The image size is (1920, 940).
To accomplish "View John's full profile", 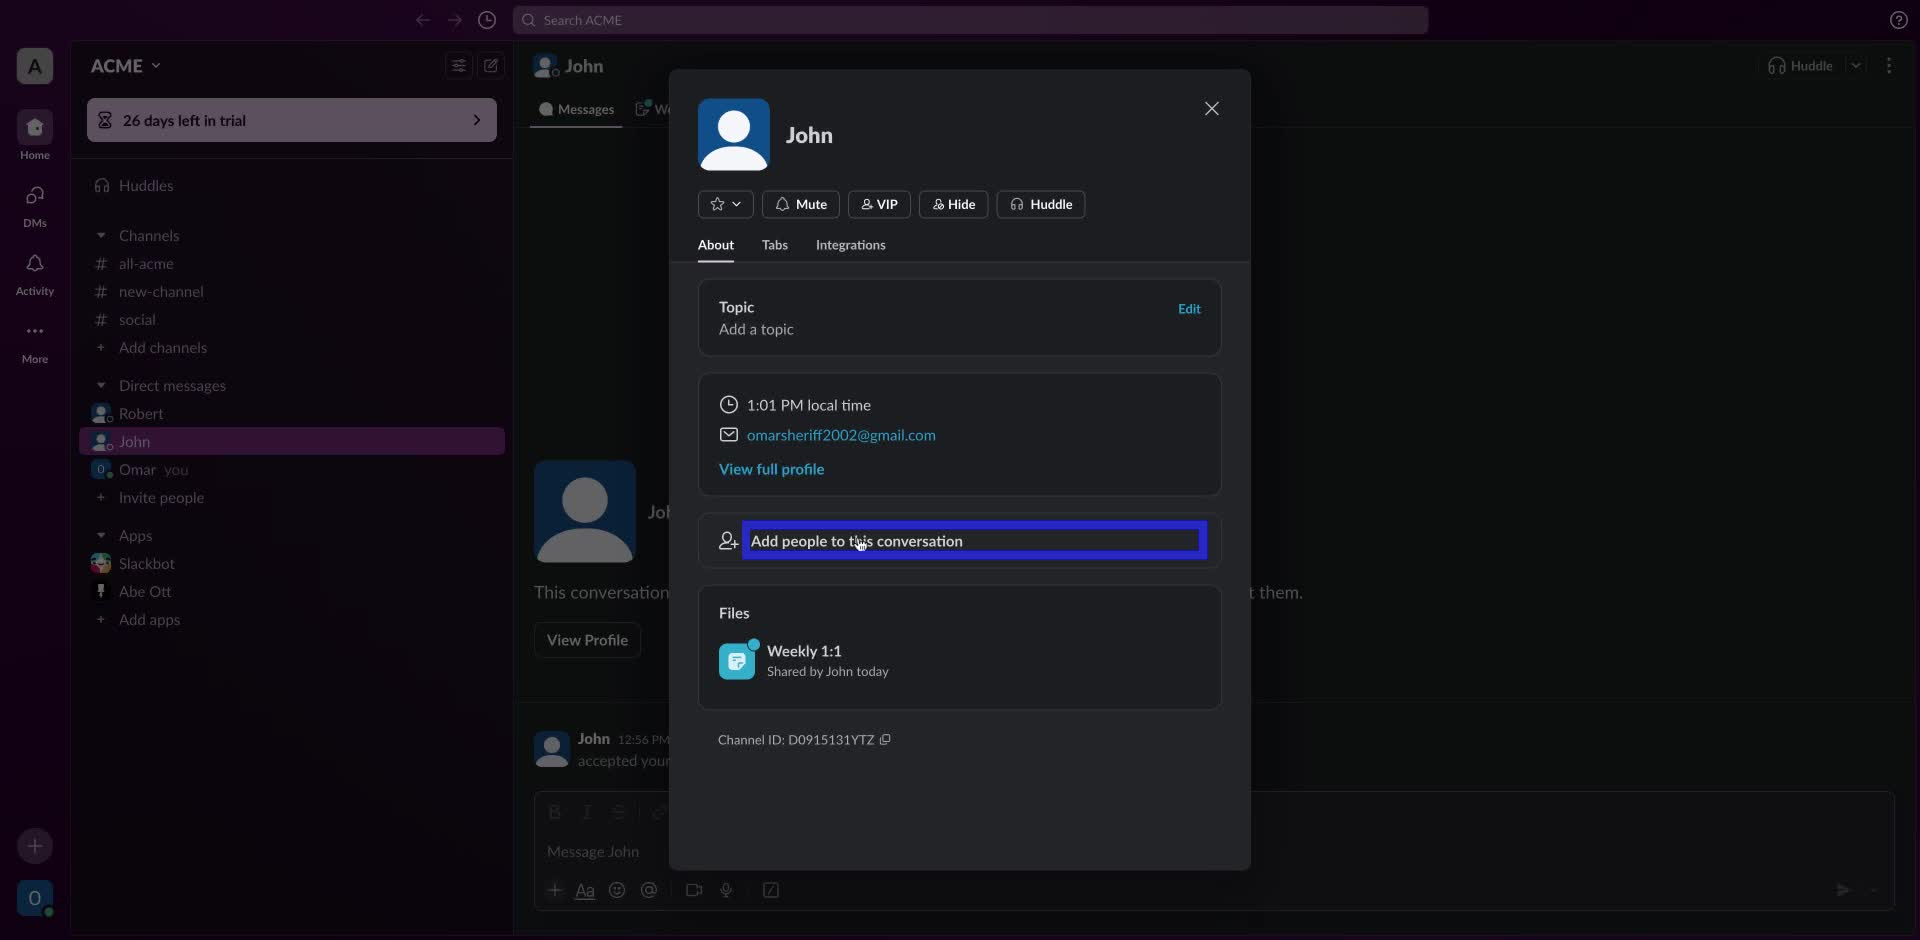I will click(x=771, y=469).
